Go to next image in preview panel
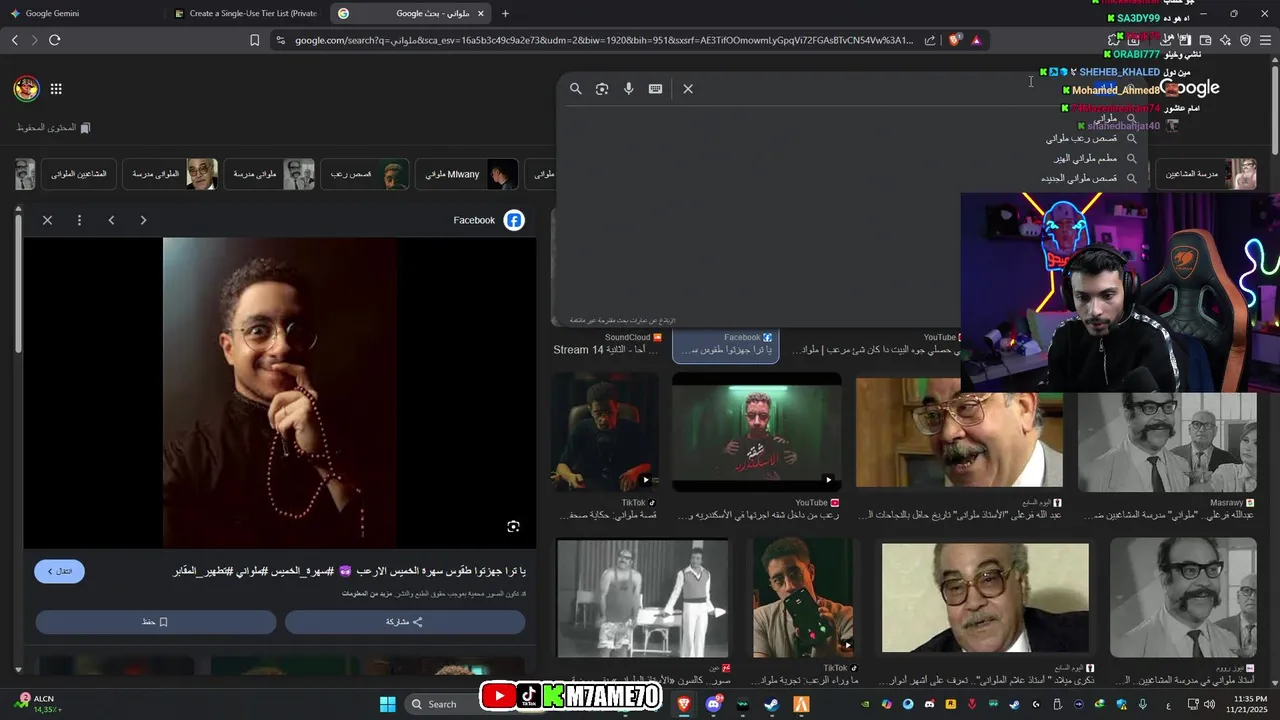Viewport: 1280px width, 720px height. [143, 220]
